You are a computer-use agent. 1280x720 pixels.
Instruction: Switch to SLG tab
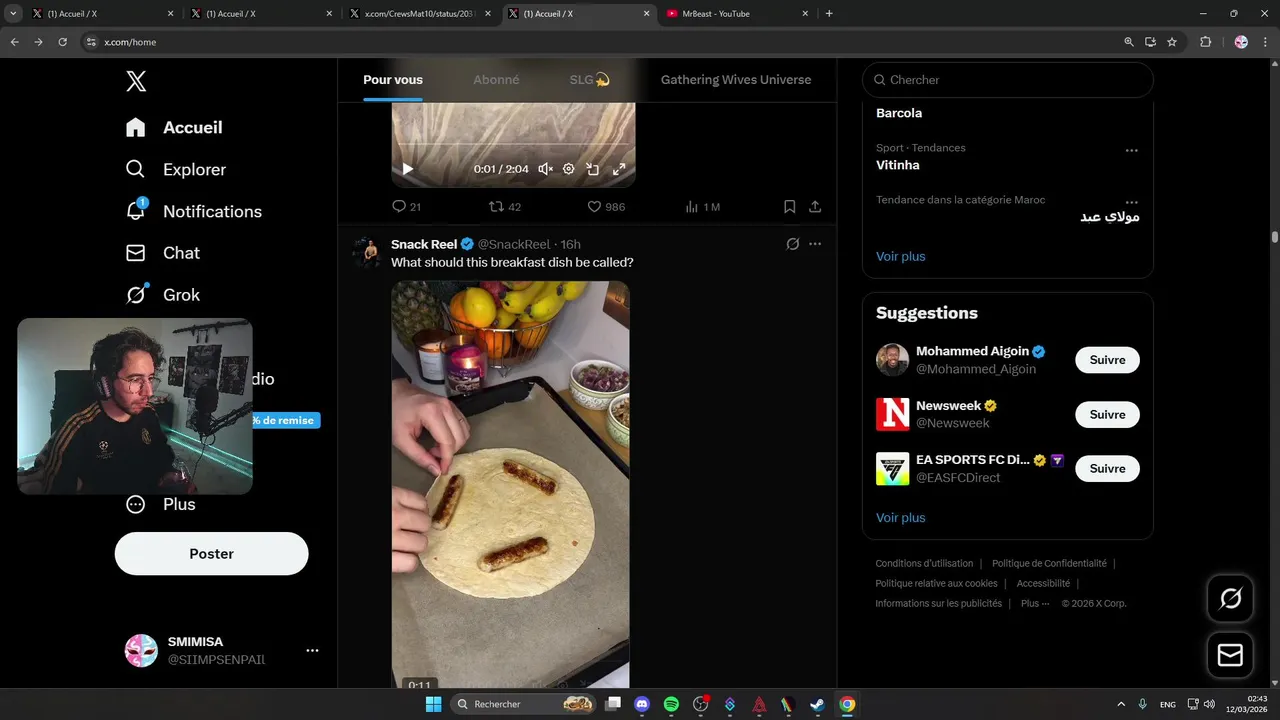pos(589,80)
